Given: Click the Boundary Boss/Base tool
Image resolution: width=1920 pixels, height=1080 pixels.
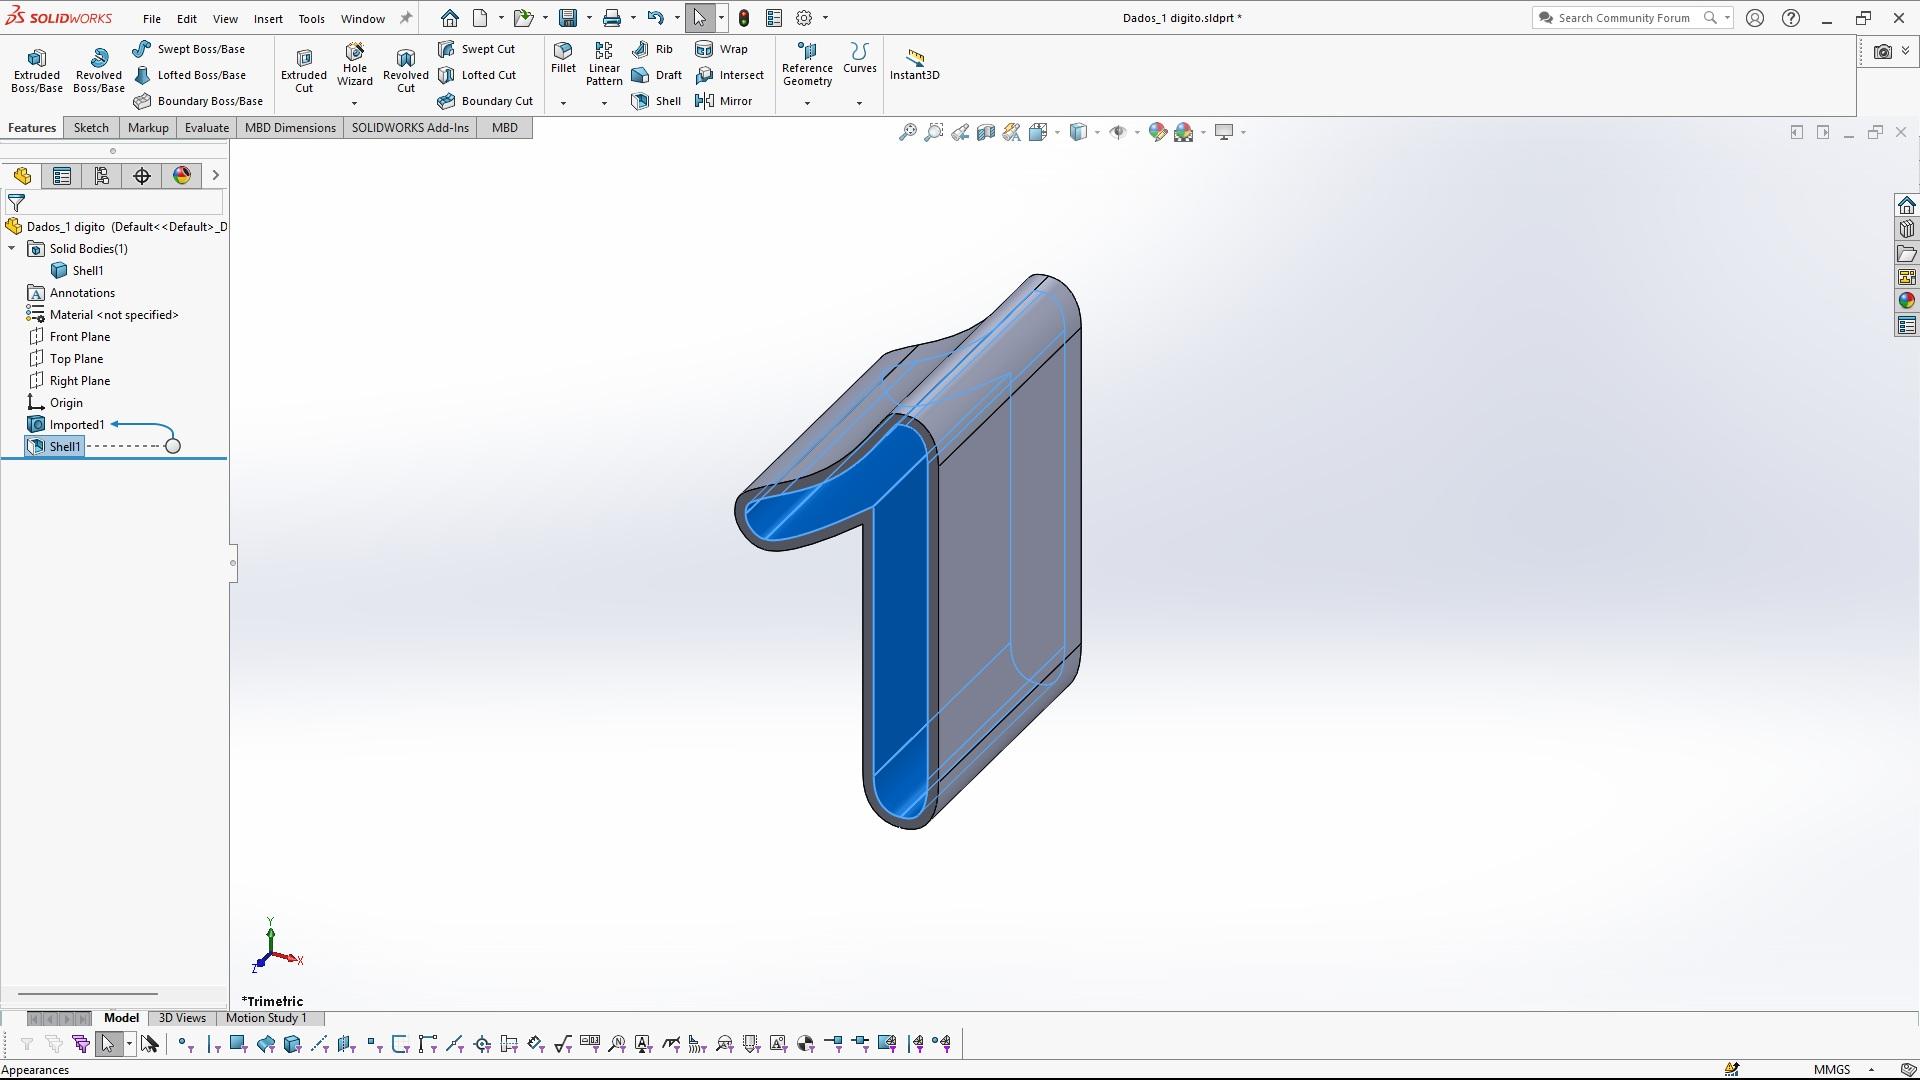Looking at the screenshot, I should click(198, 101).
